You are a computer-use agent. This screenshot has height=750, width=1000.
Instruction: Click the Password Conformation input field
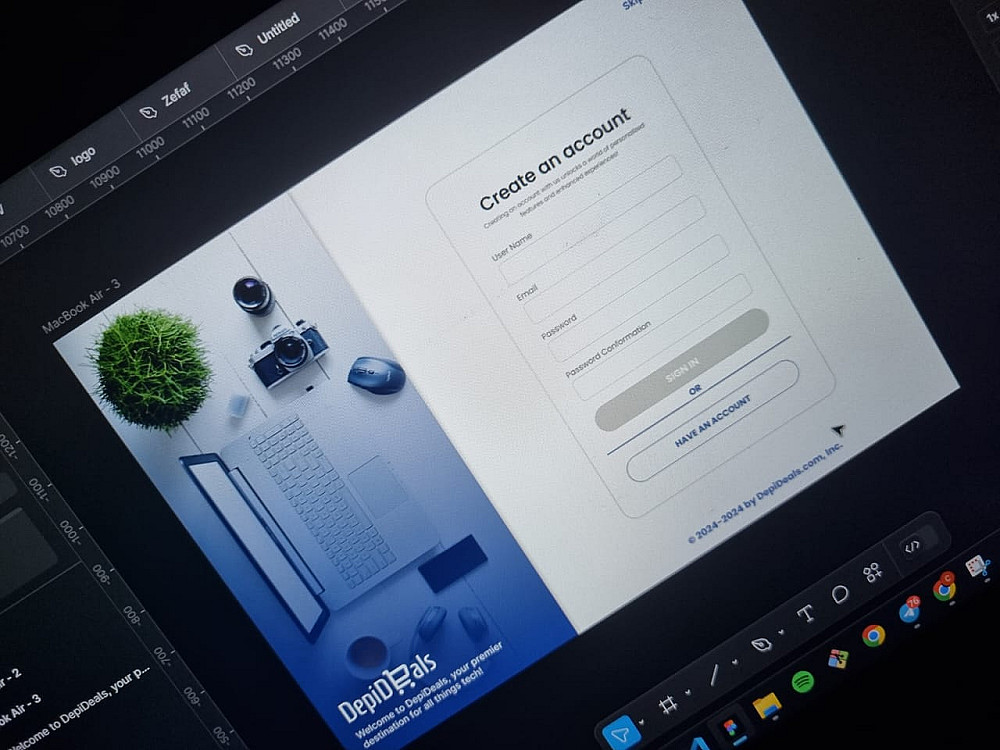click(662, 337)
